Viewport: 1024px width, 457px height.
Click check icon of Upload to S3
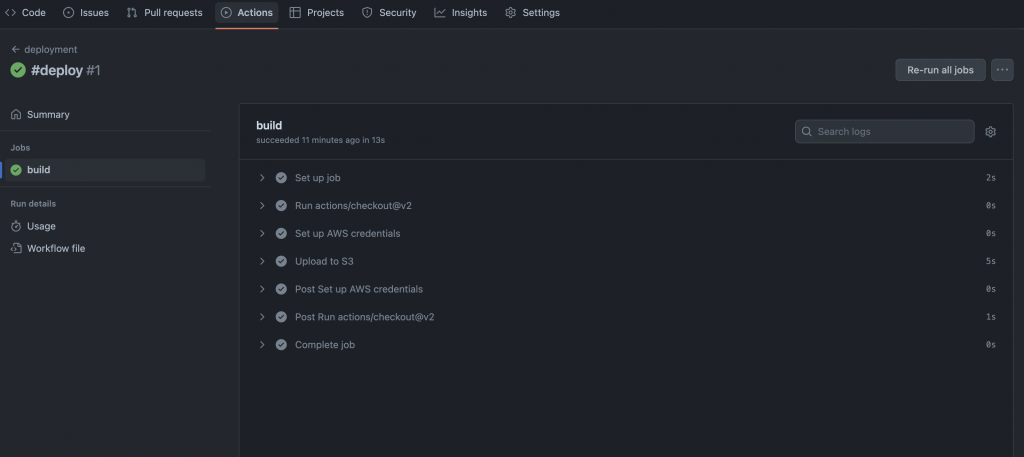[x=281, y=261]
